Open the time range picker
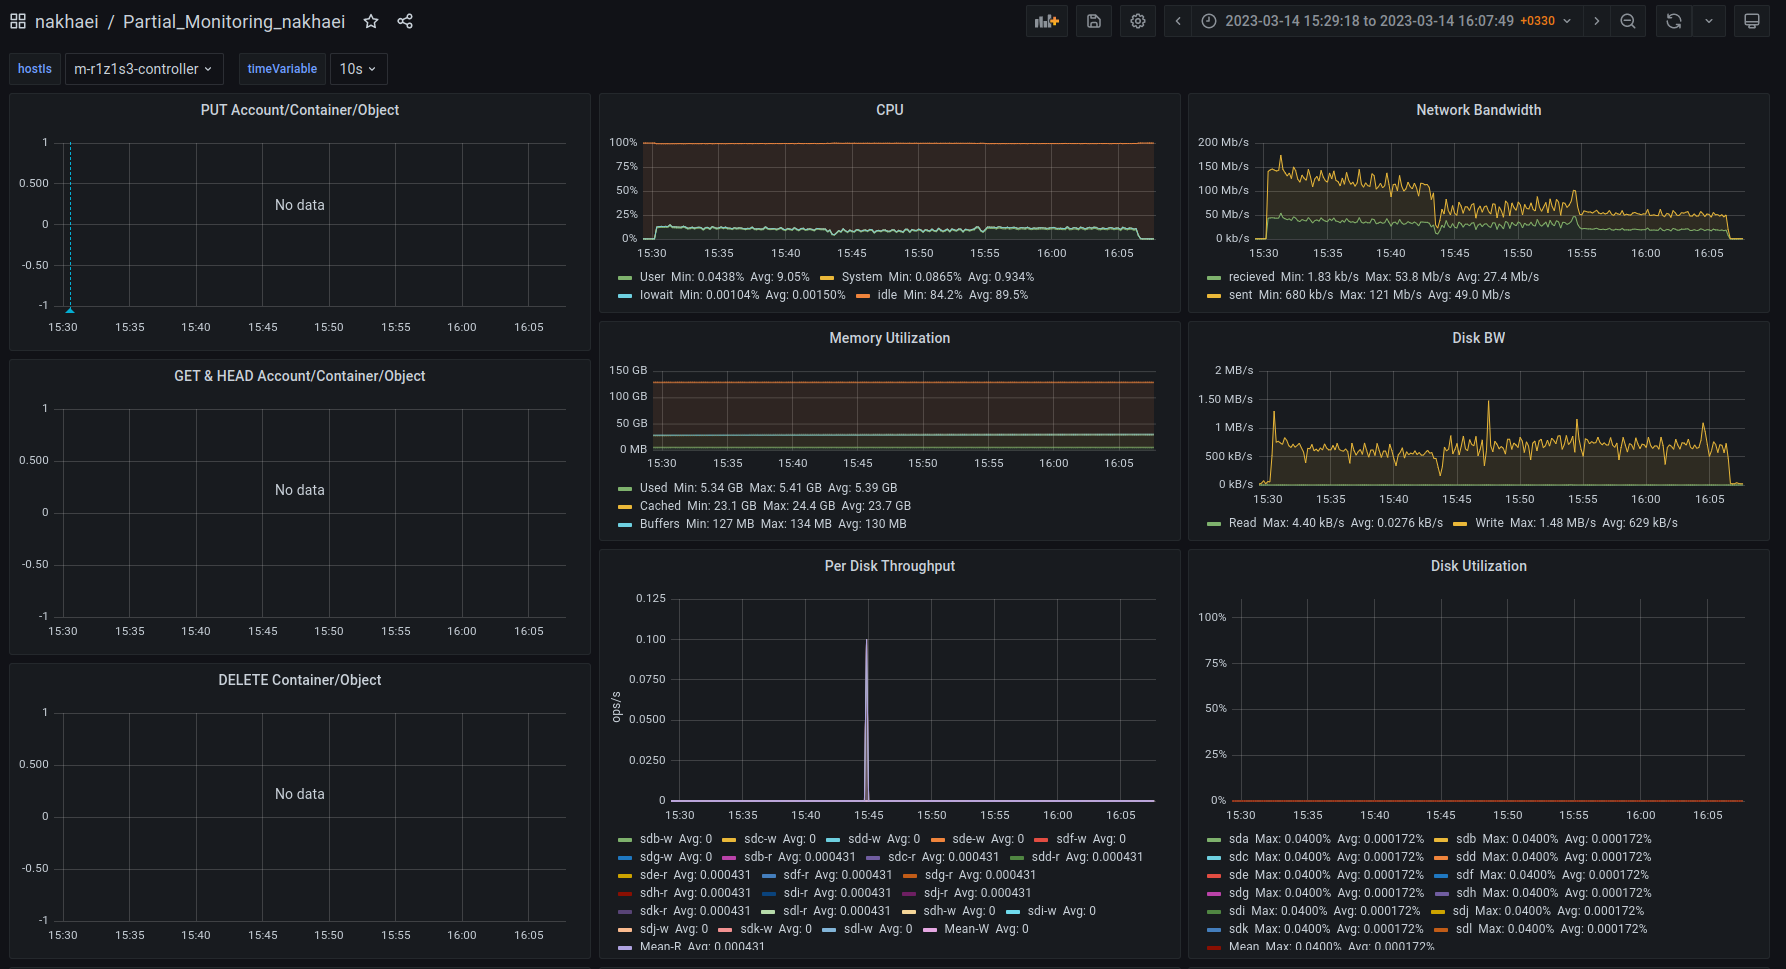1786x969 pixels. (1385, 21)
